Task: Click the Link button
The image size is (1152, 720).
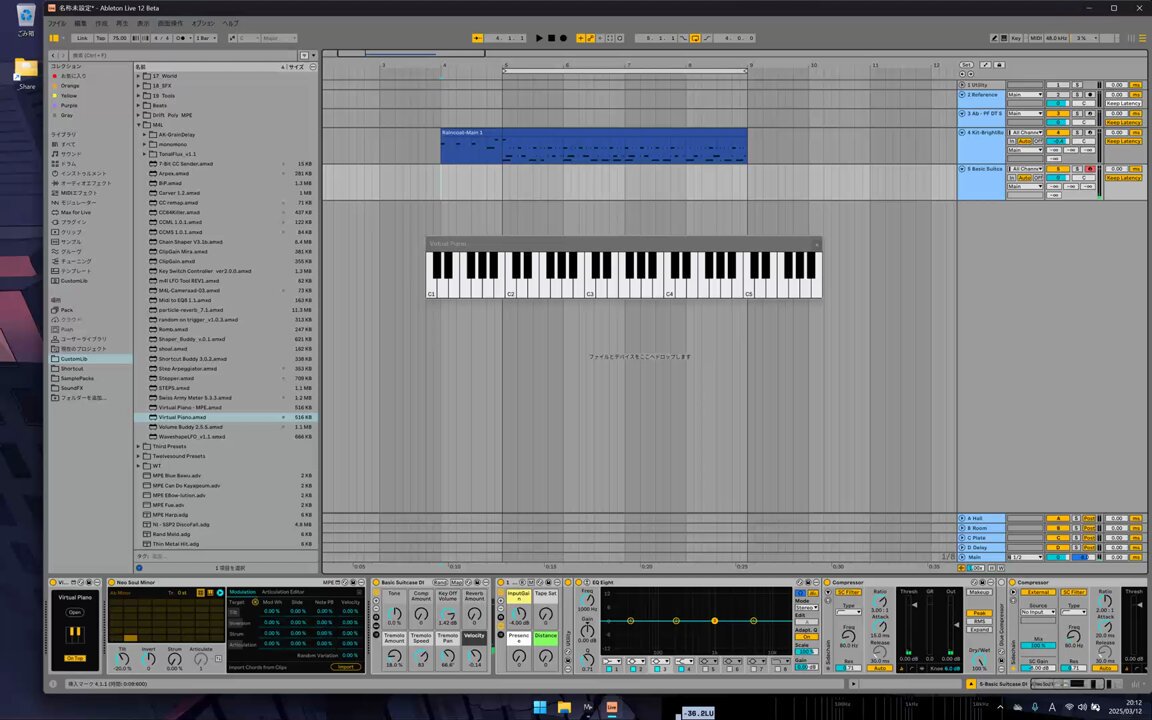Action: [82, 38]
